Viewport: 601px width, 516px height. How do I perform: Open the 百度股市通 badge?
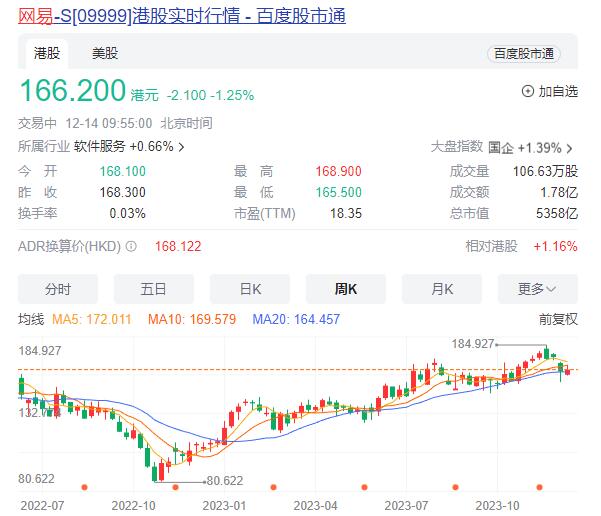click(524, 53)
